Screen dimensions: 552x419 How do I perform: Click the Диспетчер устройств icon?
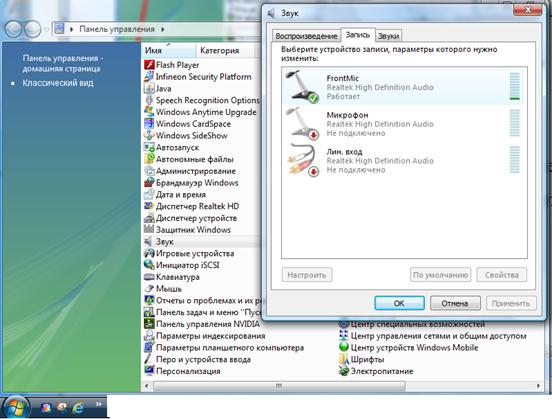(149, 218)
